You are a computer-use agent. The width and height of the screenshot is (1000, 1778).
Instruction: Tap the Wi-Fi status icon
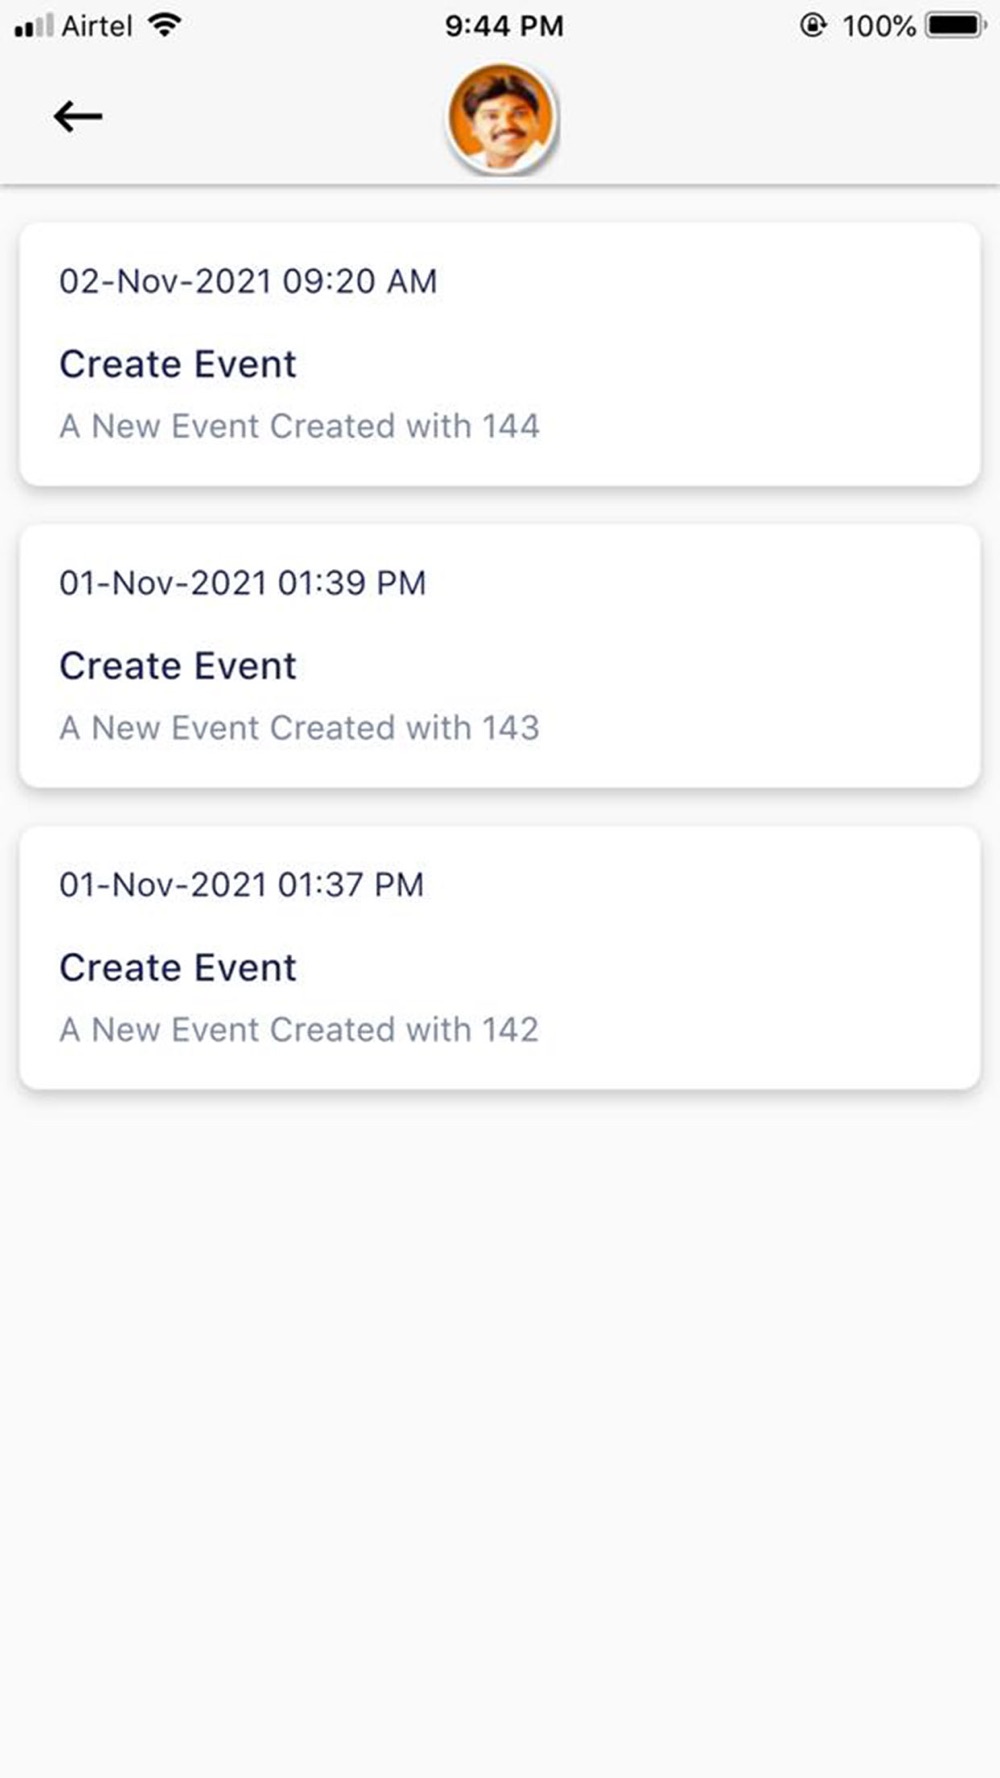coord(164,25)
